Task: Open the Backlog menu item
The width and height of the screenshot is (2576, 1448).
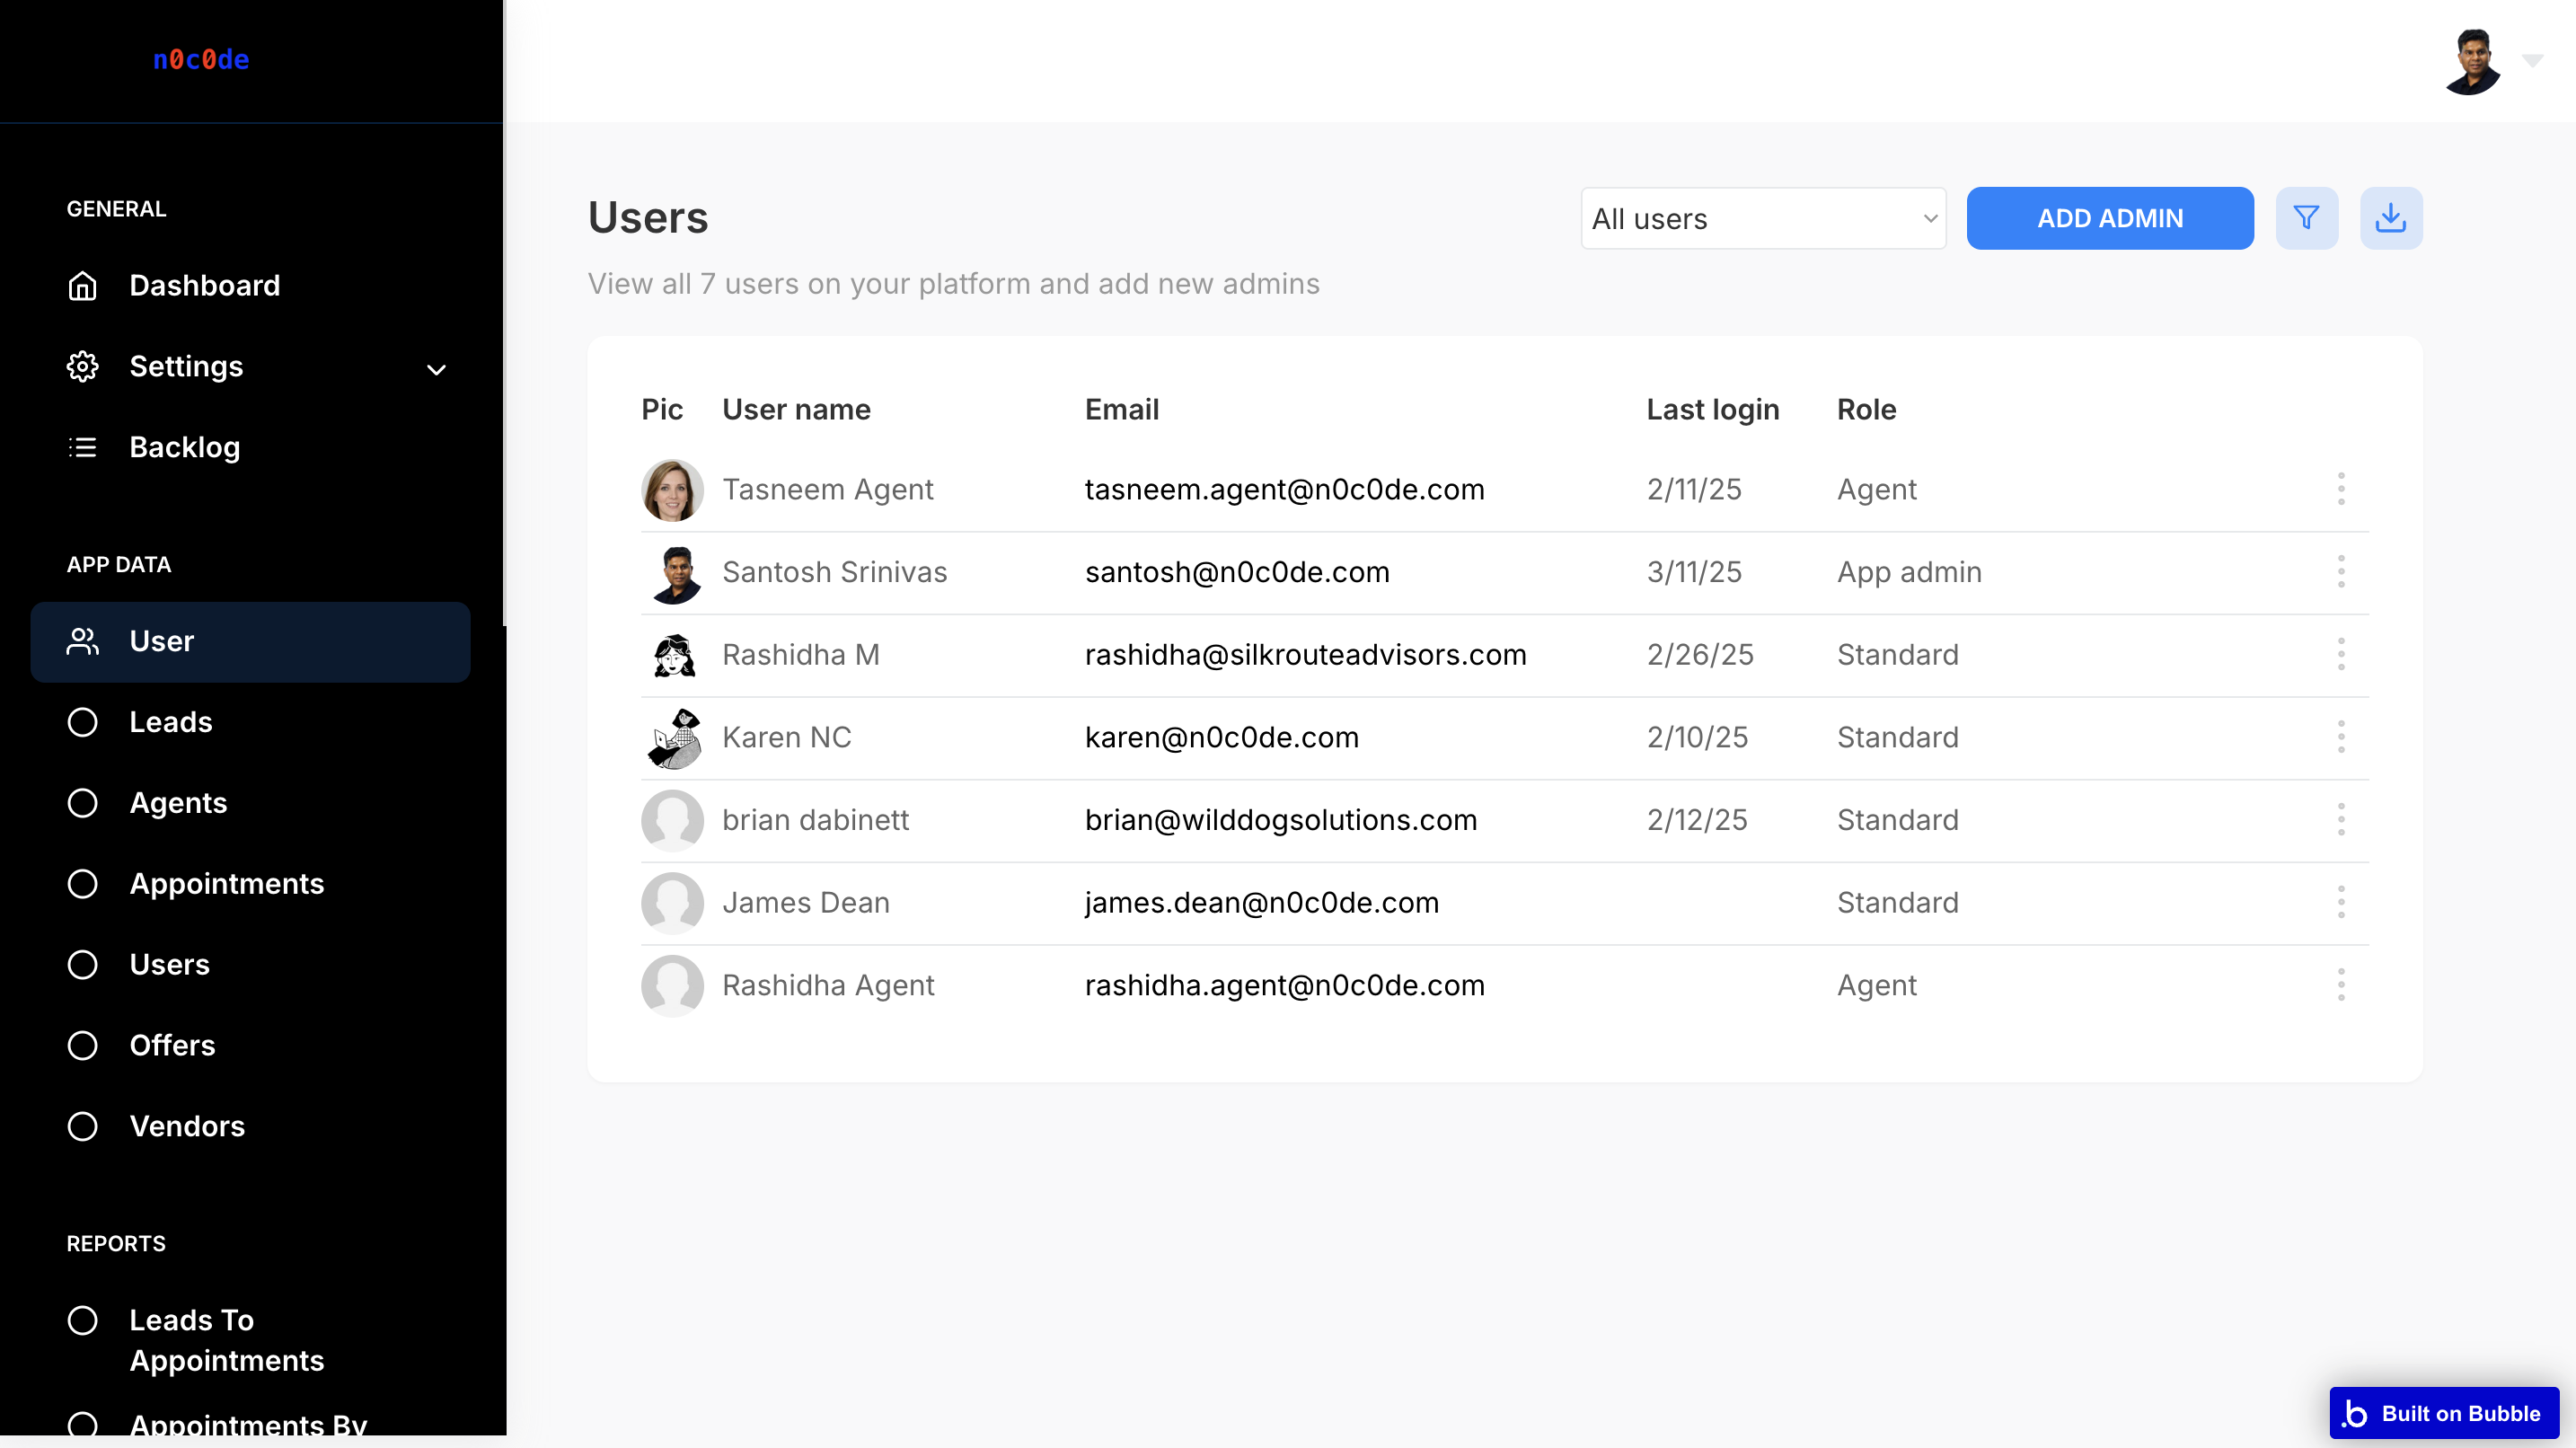Action: click(x=184, y=447)
